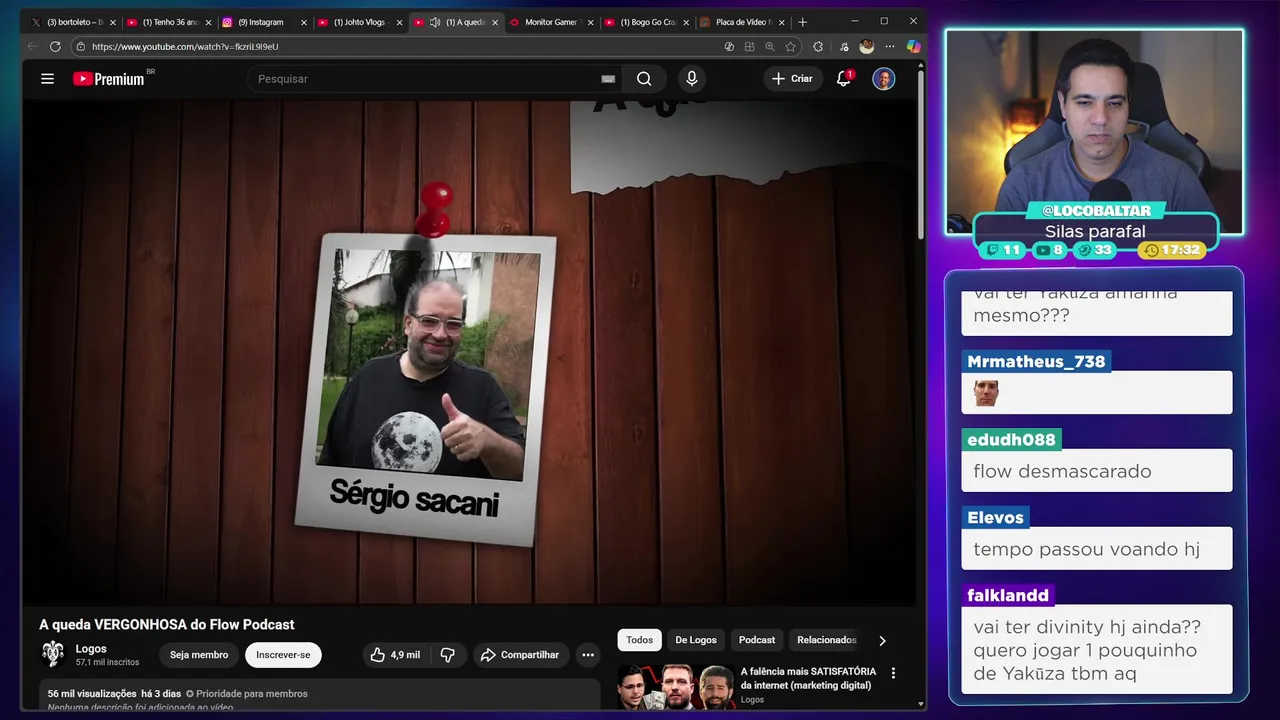Select the Todos filter chip

(640, 640)
